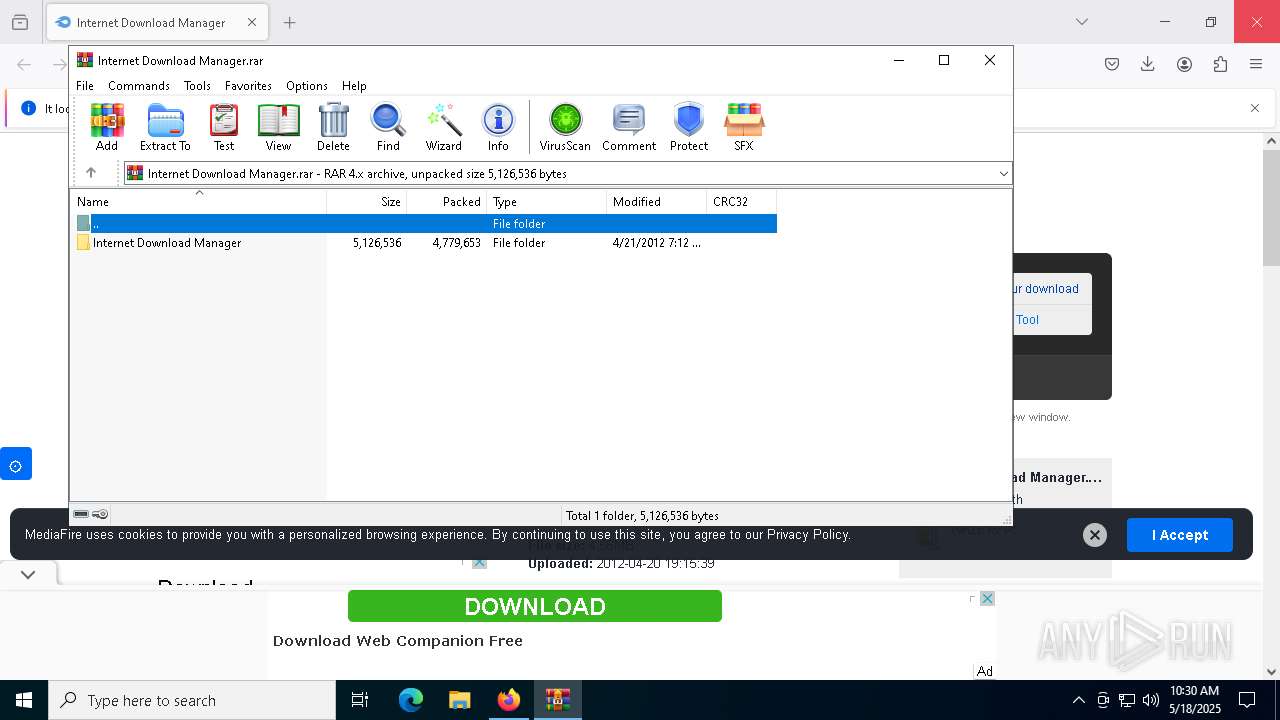Screen dimensions: 1280x720
Task: Click the key icon in WinRAR status bar
Action: 100,515
